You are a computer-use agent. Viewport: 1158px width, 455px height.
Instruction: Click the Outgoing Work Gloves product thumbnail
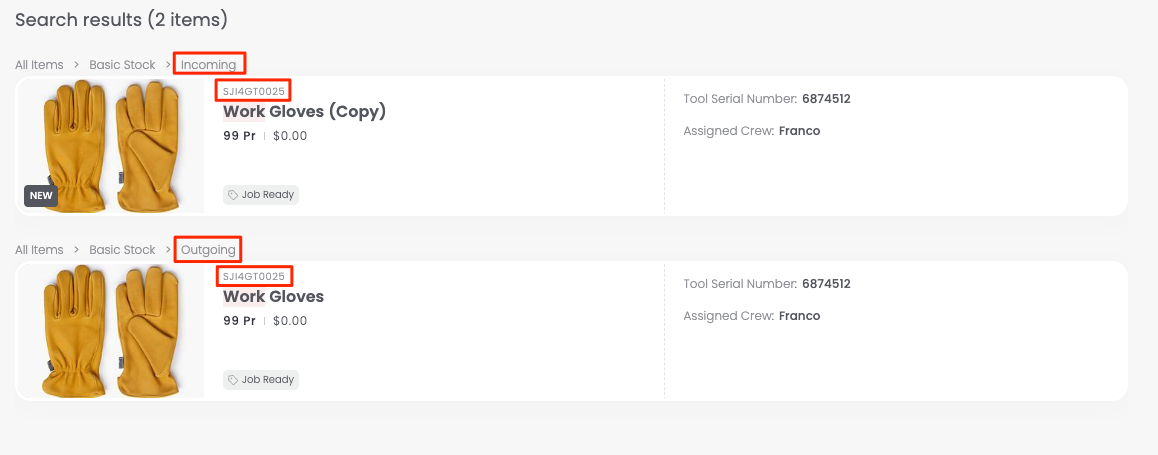[x=110, y=330]
